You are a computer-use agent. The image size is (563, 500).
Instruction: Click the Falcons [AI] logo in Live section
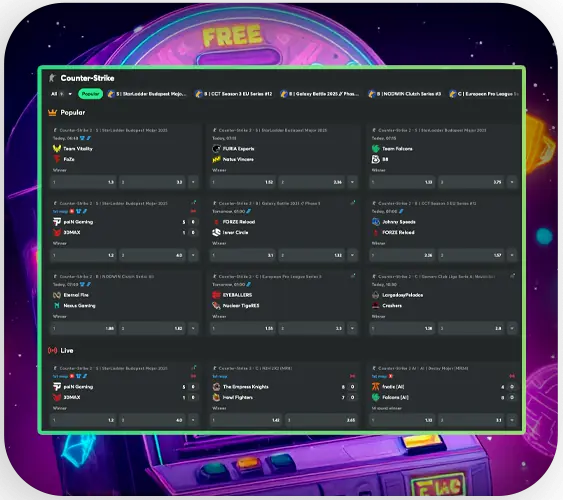pyautogui.click(x=376, y=397)
